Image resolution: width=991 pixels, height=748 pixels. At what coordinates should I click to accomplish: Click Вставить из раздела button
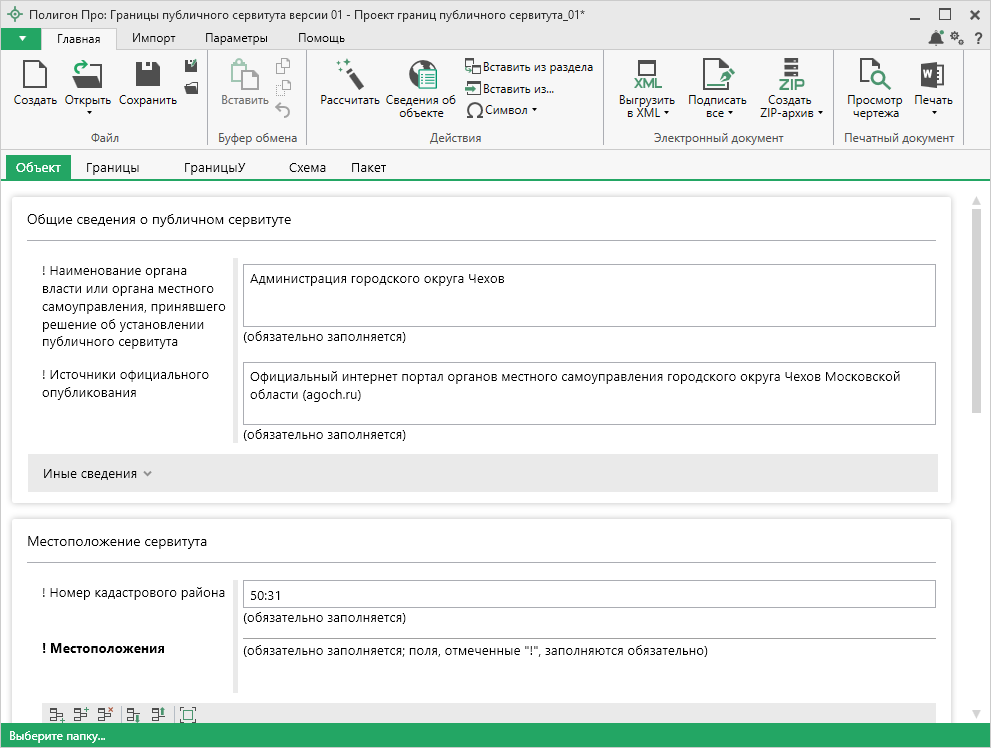529,67
